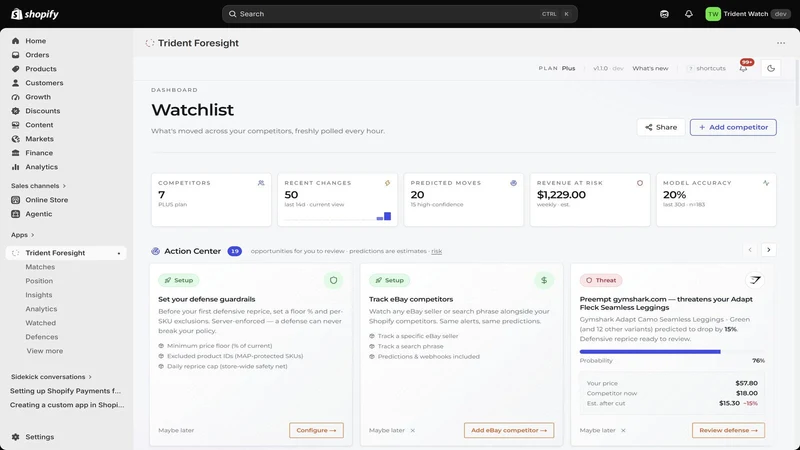Open conversation Creating a custom app

(x=67, y=405)
